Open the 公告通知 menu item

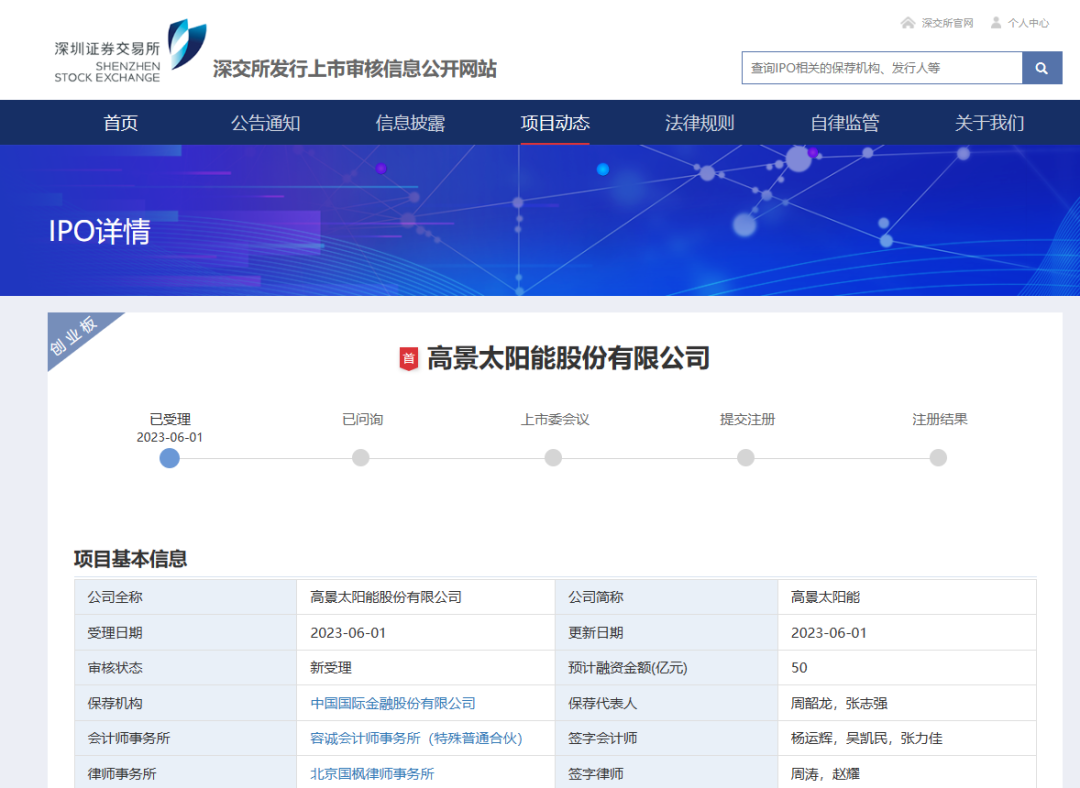point(265,123)
